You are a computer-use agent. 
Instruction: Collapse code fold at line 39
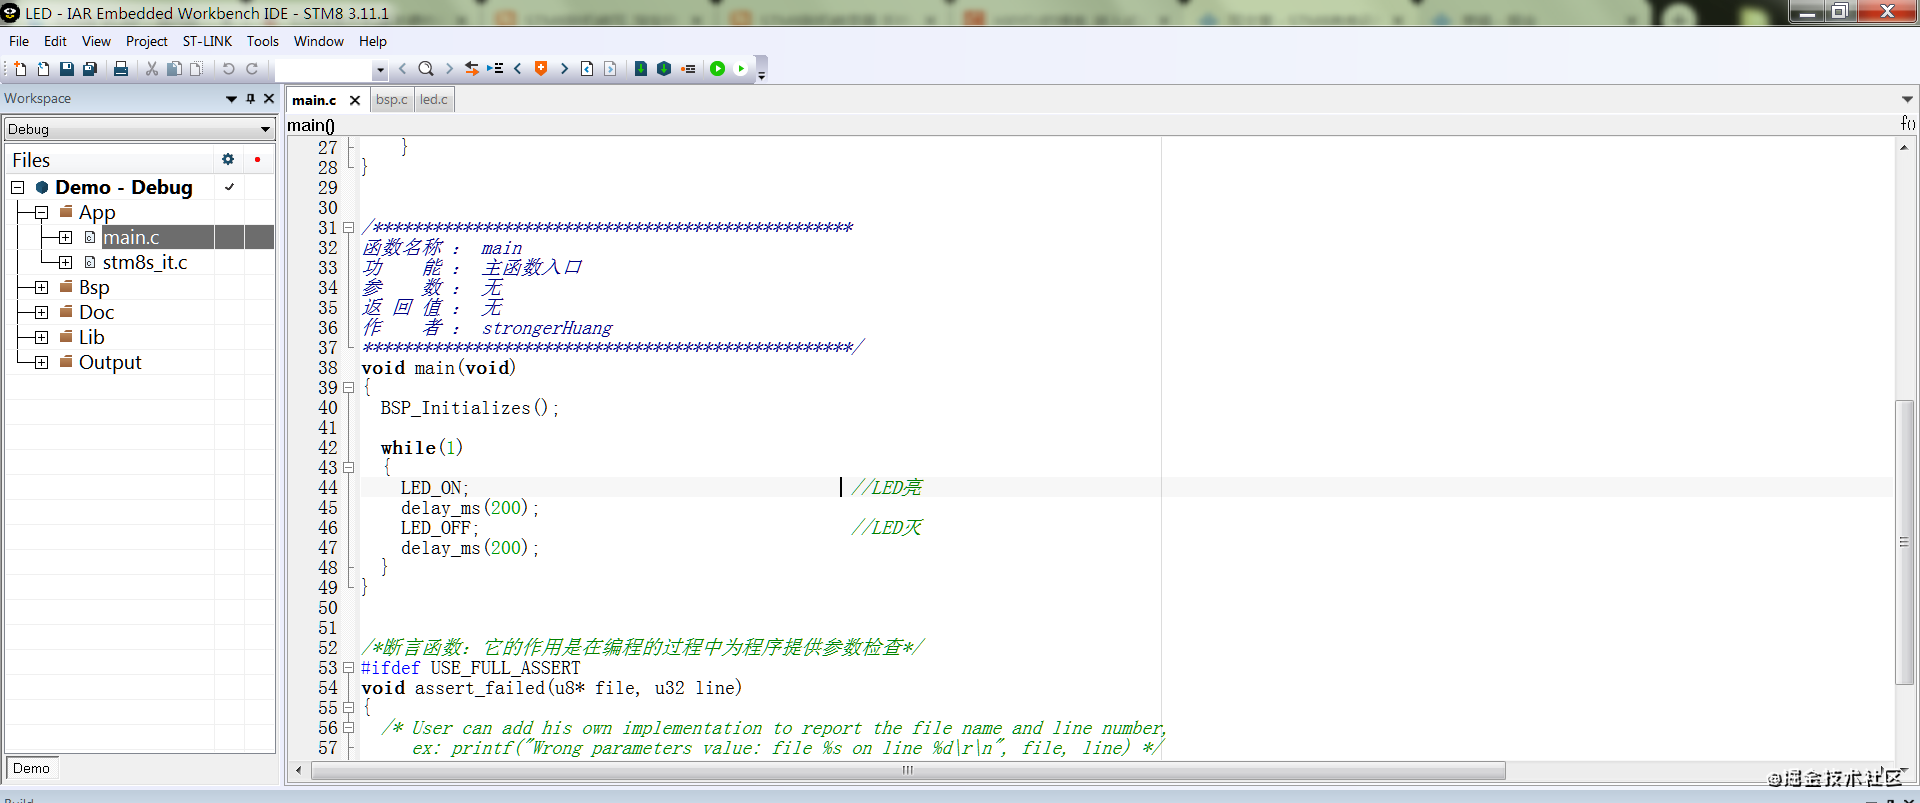[x=348, y=387]
